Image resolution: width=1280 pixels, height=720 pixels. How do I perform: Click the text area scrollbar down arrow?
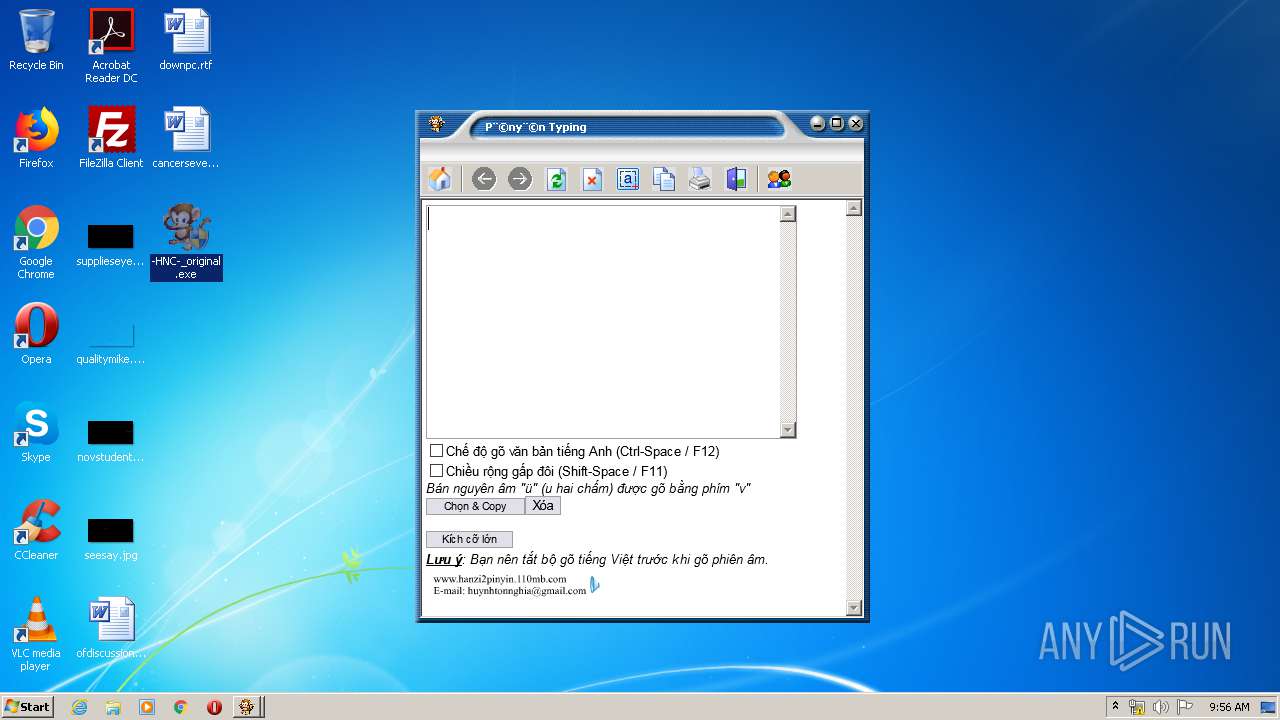click(788, 430)
